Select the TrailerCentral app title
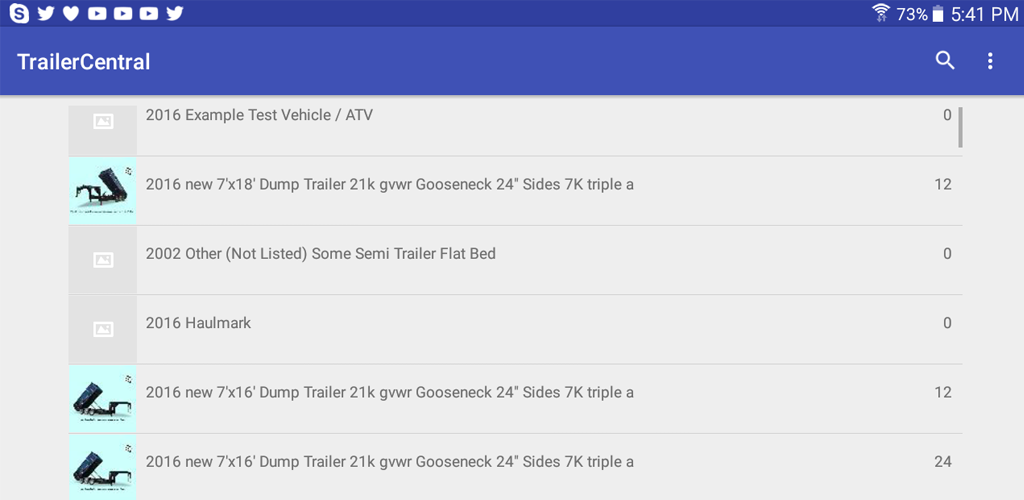Screen dimensions: 1024x500 tap(84, 61)
